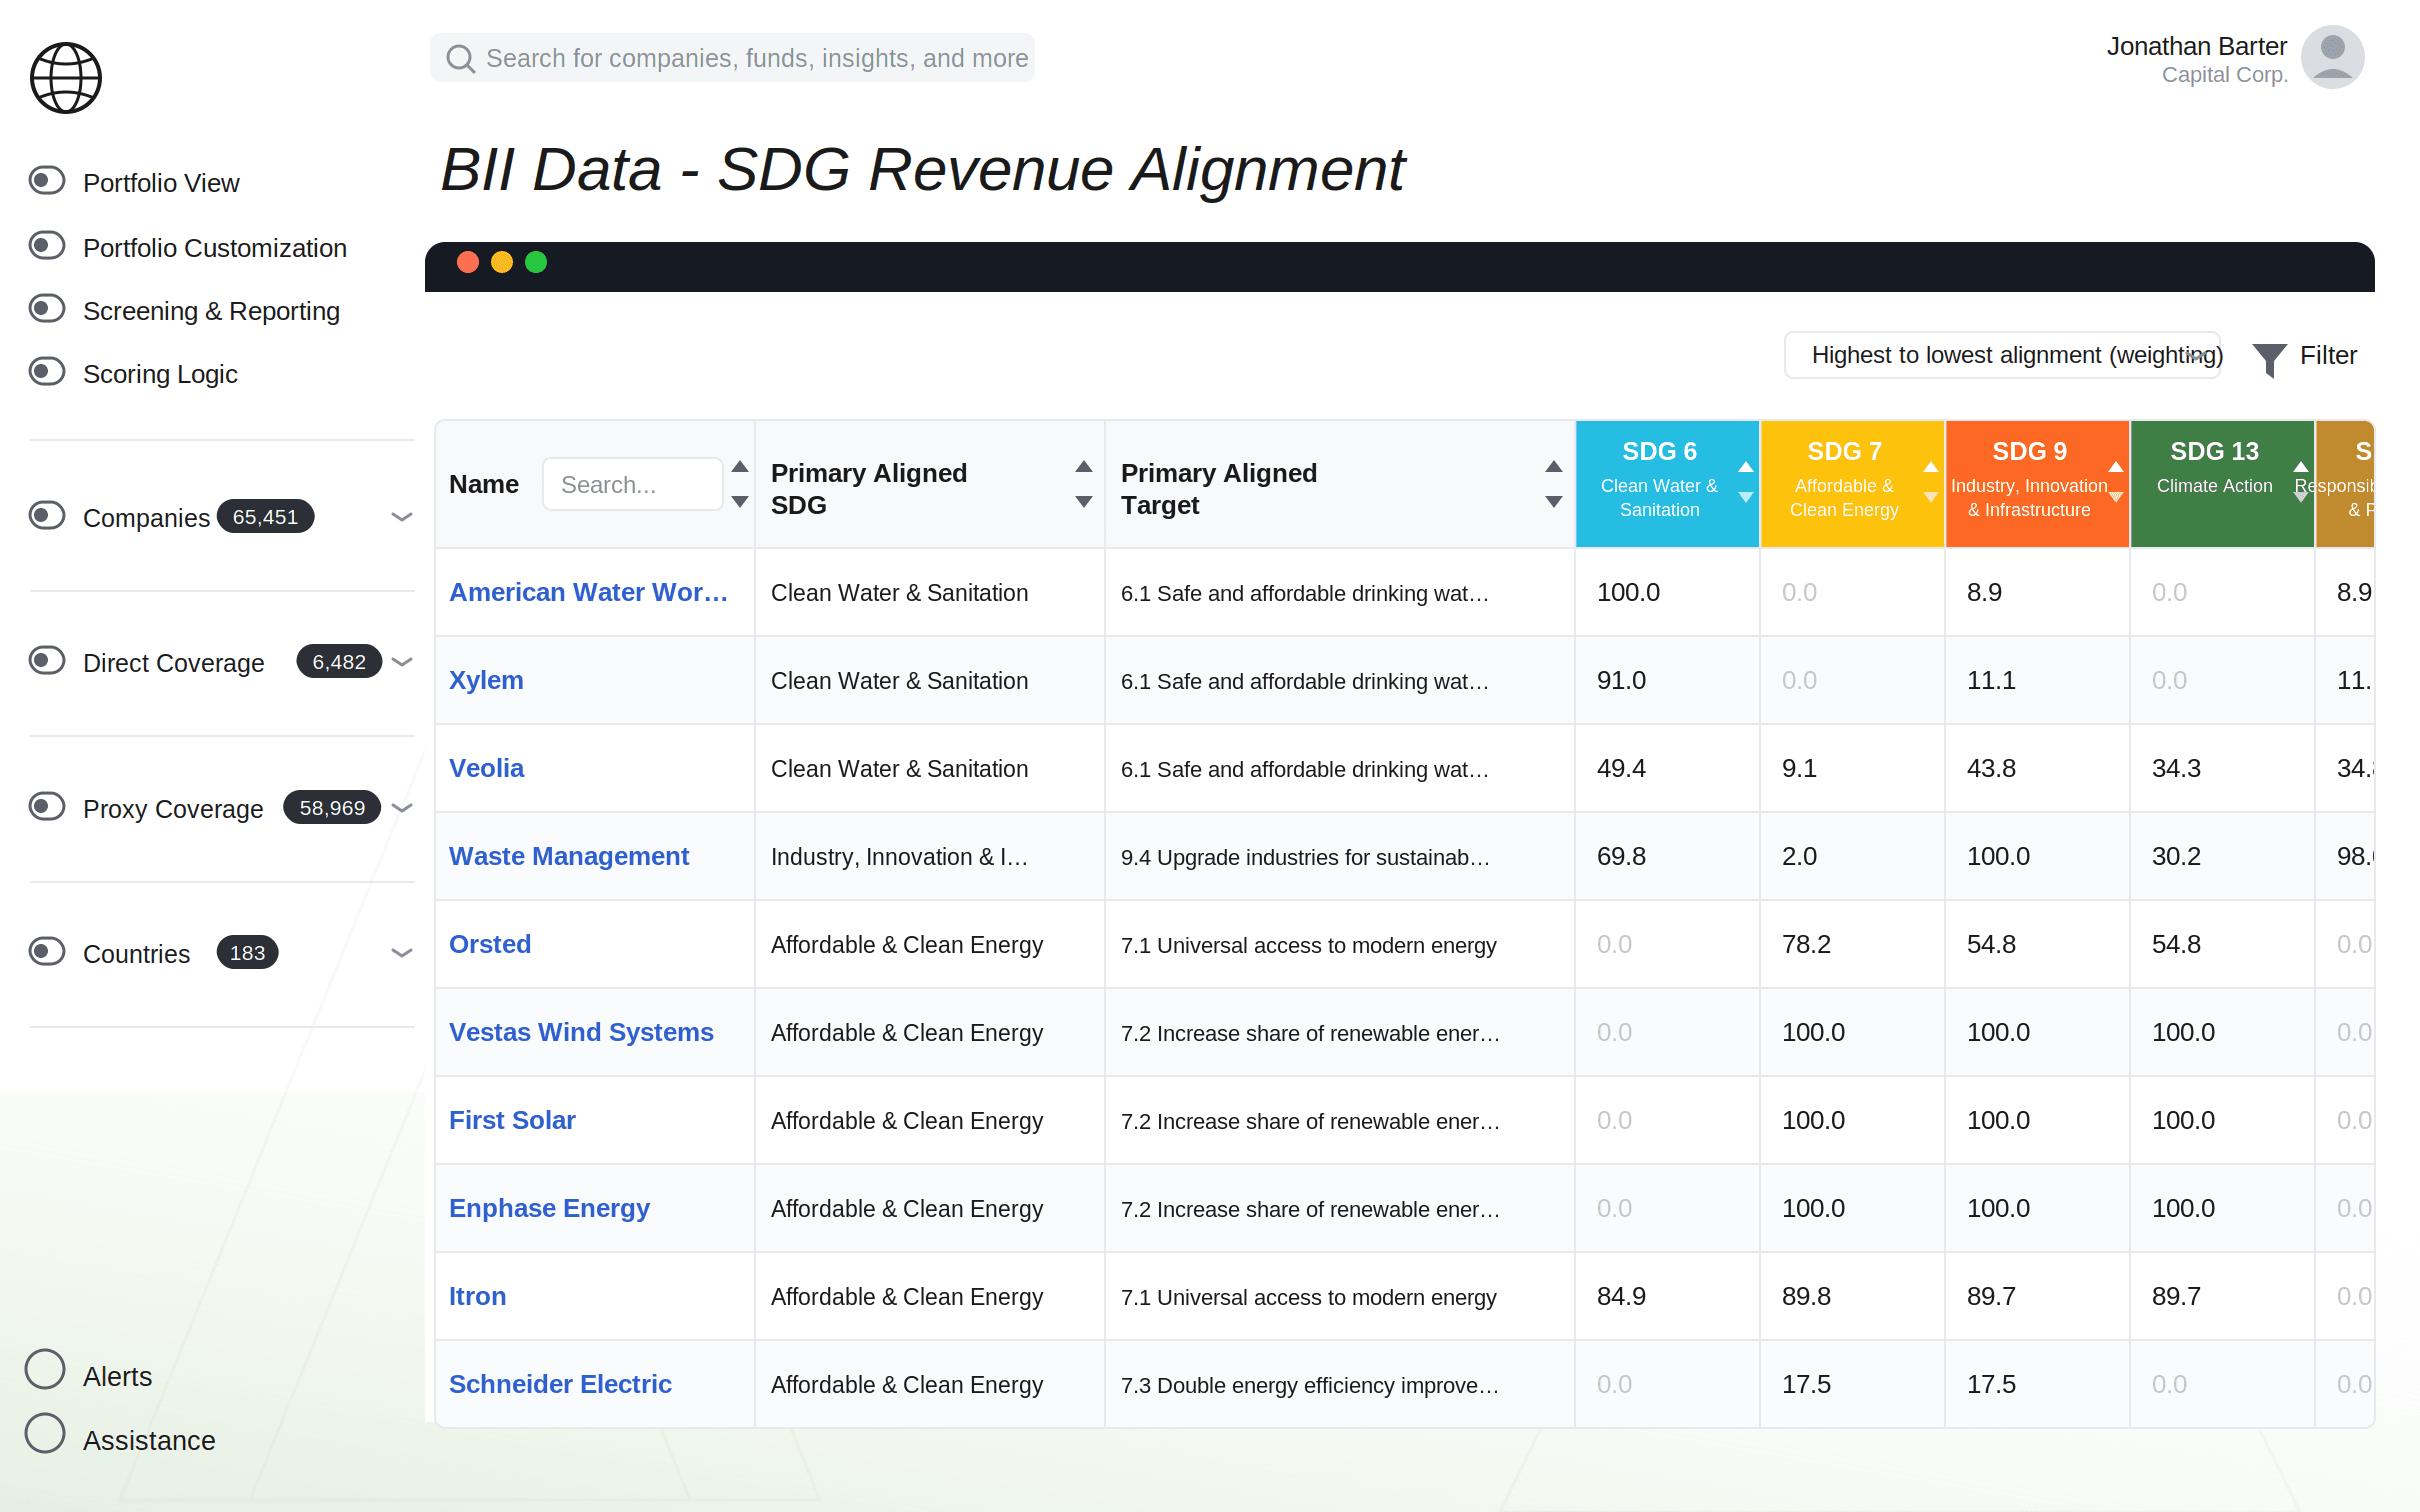
Task: Toggle the Direct Coverage radio button
Action: [47, 660]
